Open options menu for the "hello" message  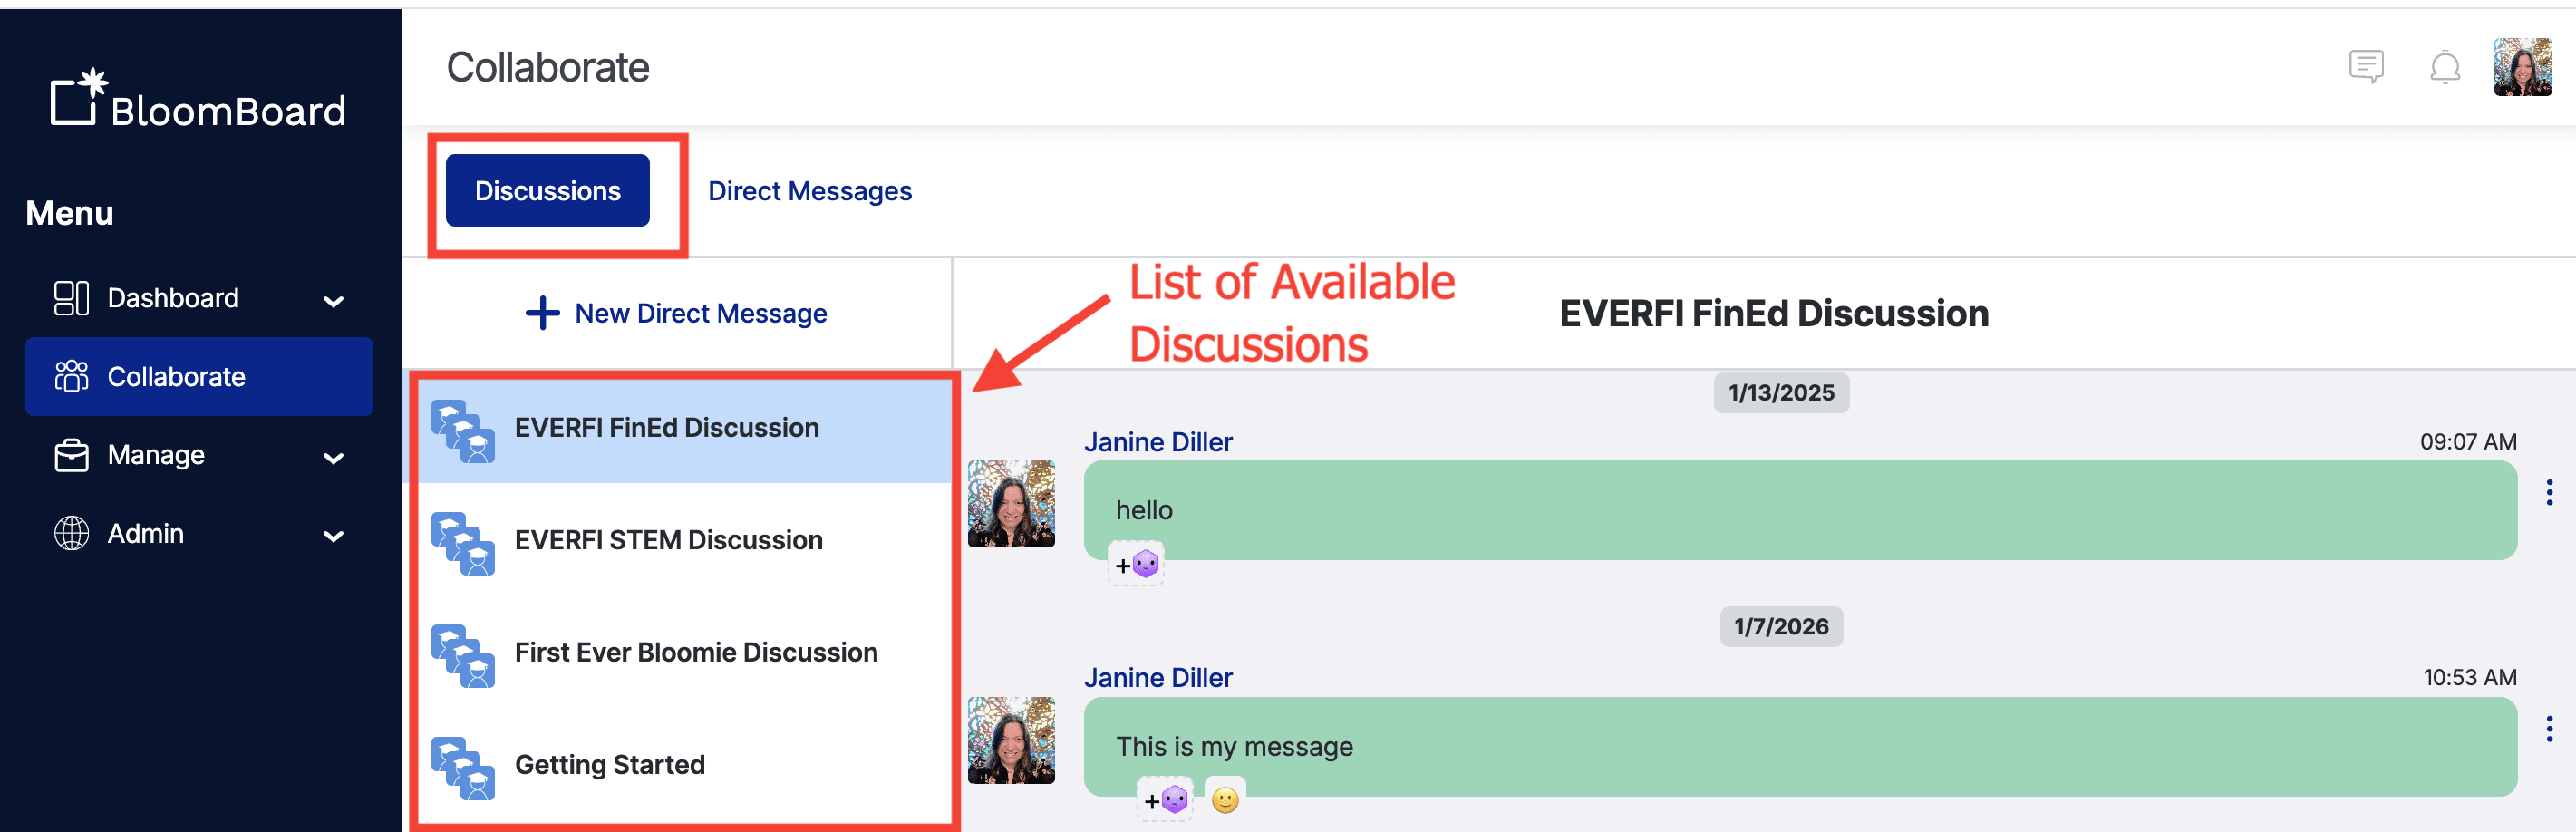pyautogui.click(x=2549, y=493)
